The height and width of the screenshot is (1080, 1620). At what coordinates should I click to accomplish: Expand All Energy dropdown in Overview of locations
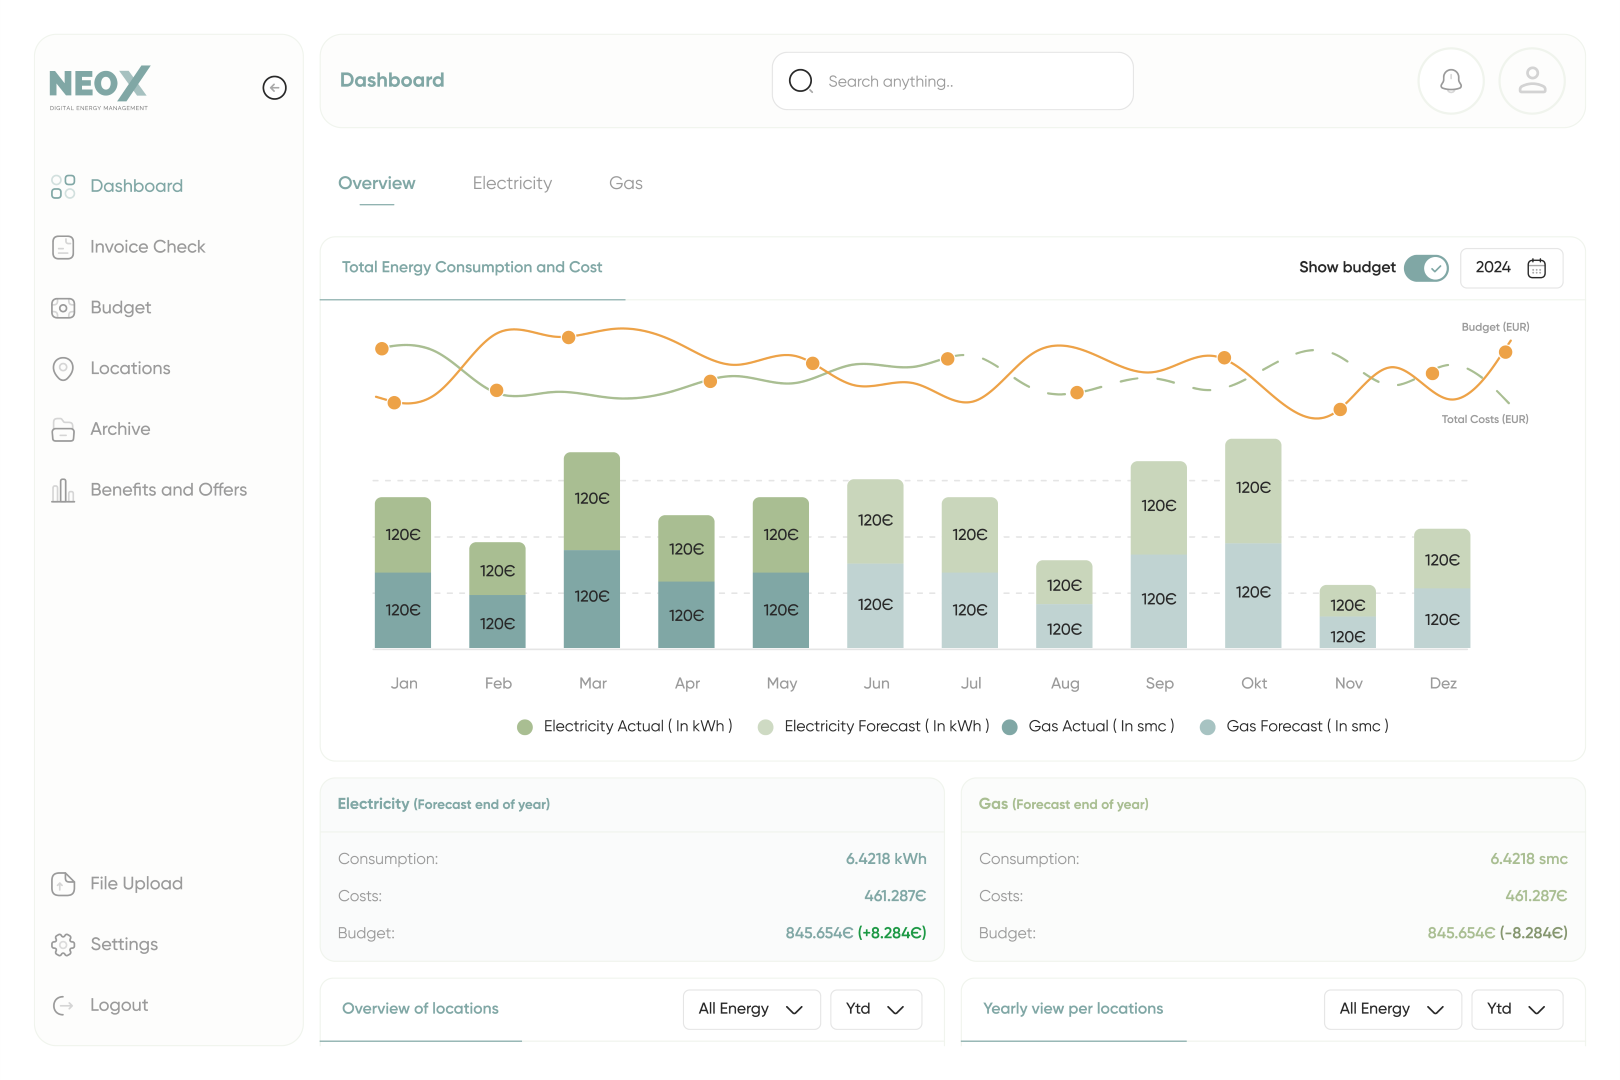[751, 1009]
